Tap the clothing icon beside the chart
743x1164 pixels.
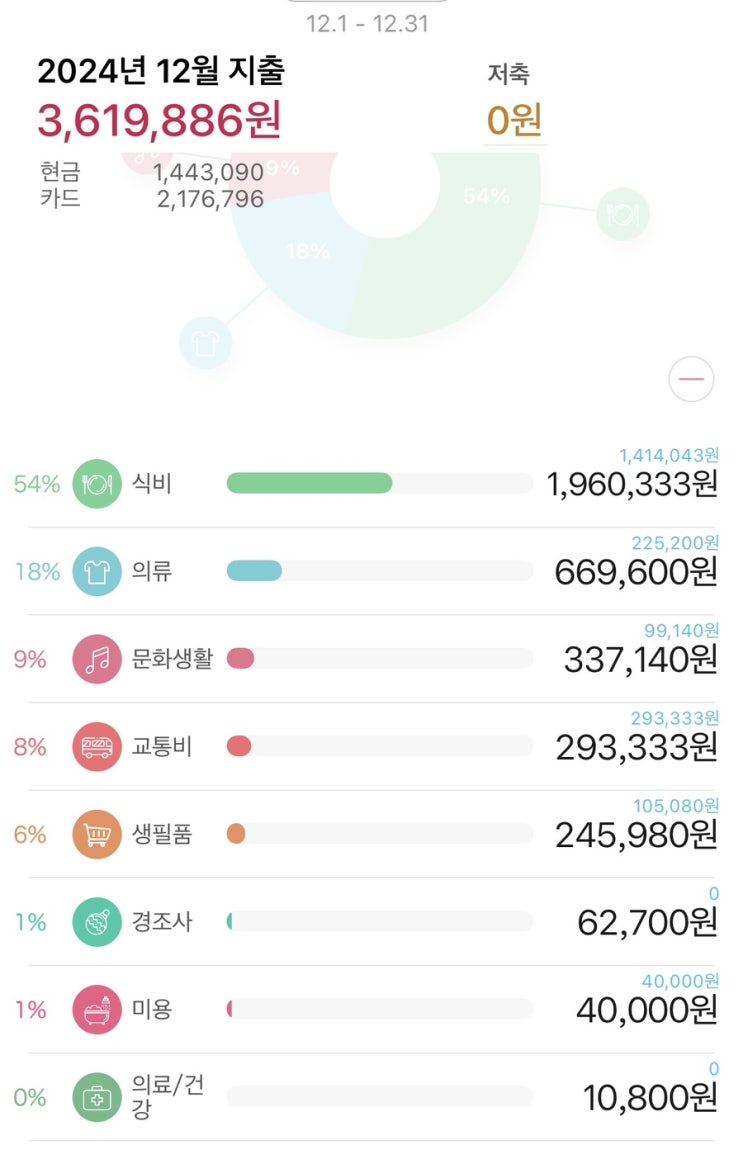point(205,344)
